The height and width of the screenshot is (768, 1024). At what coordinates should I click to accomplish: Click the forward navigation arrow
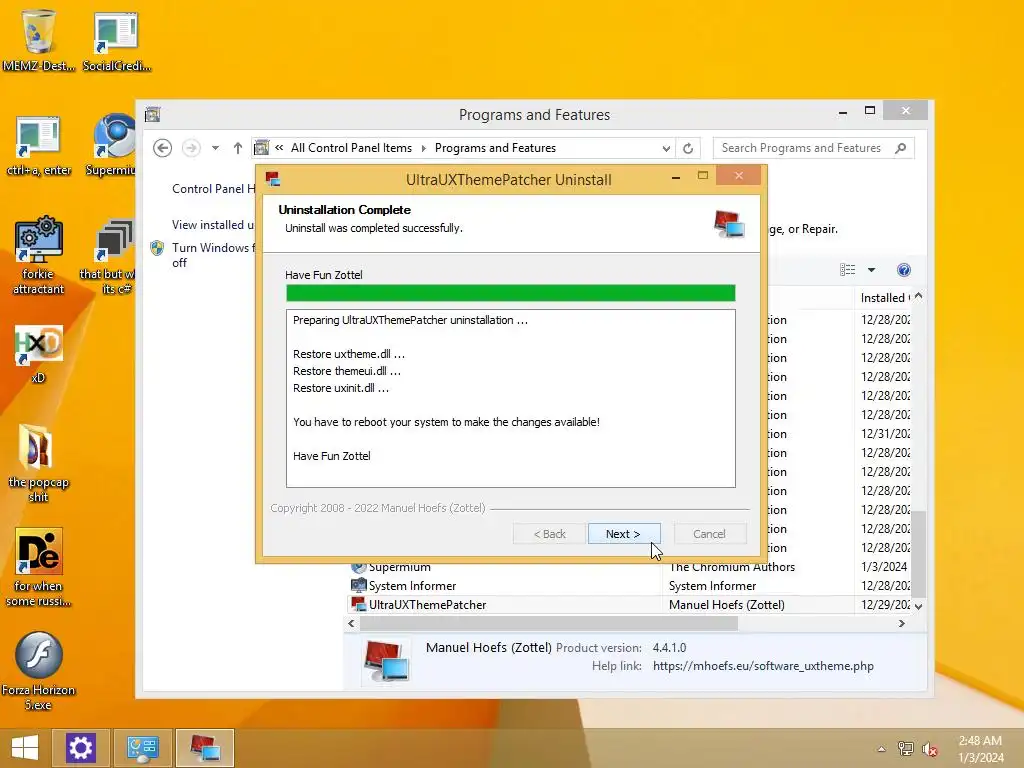click(191, 148)
